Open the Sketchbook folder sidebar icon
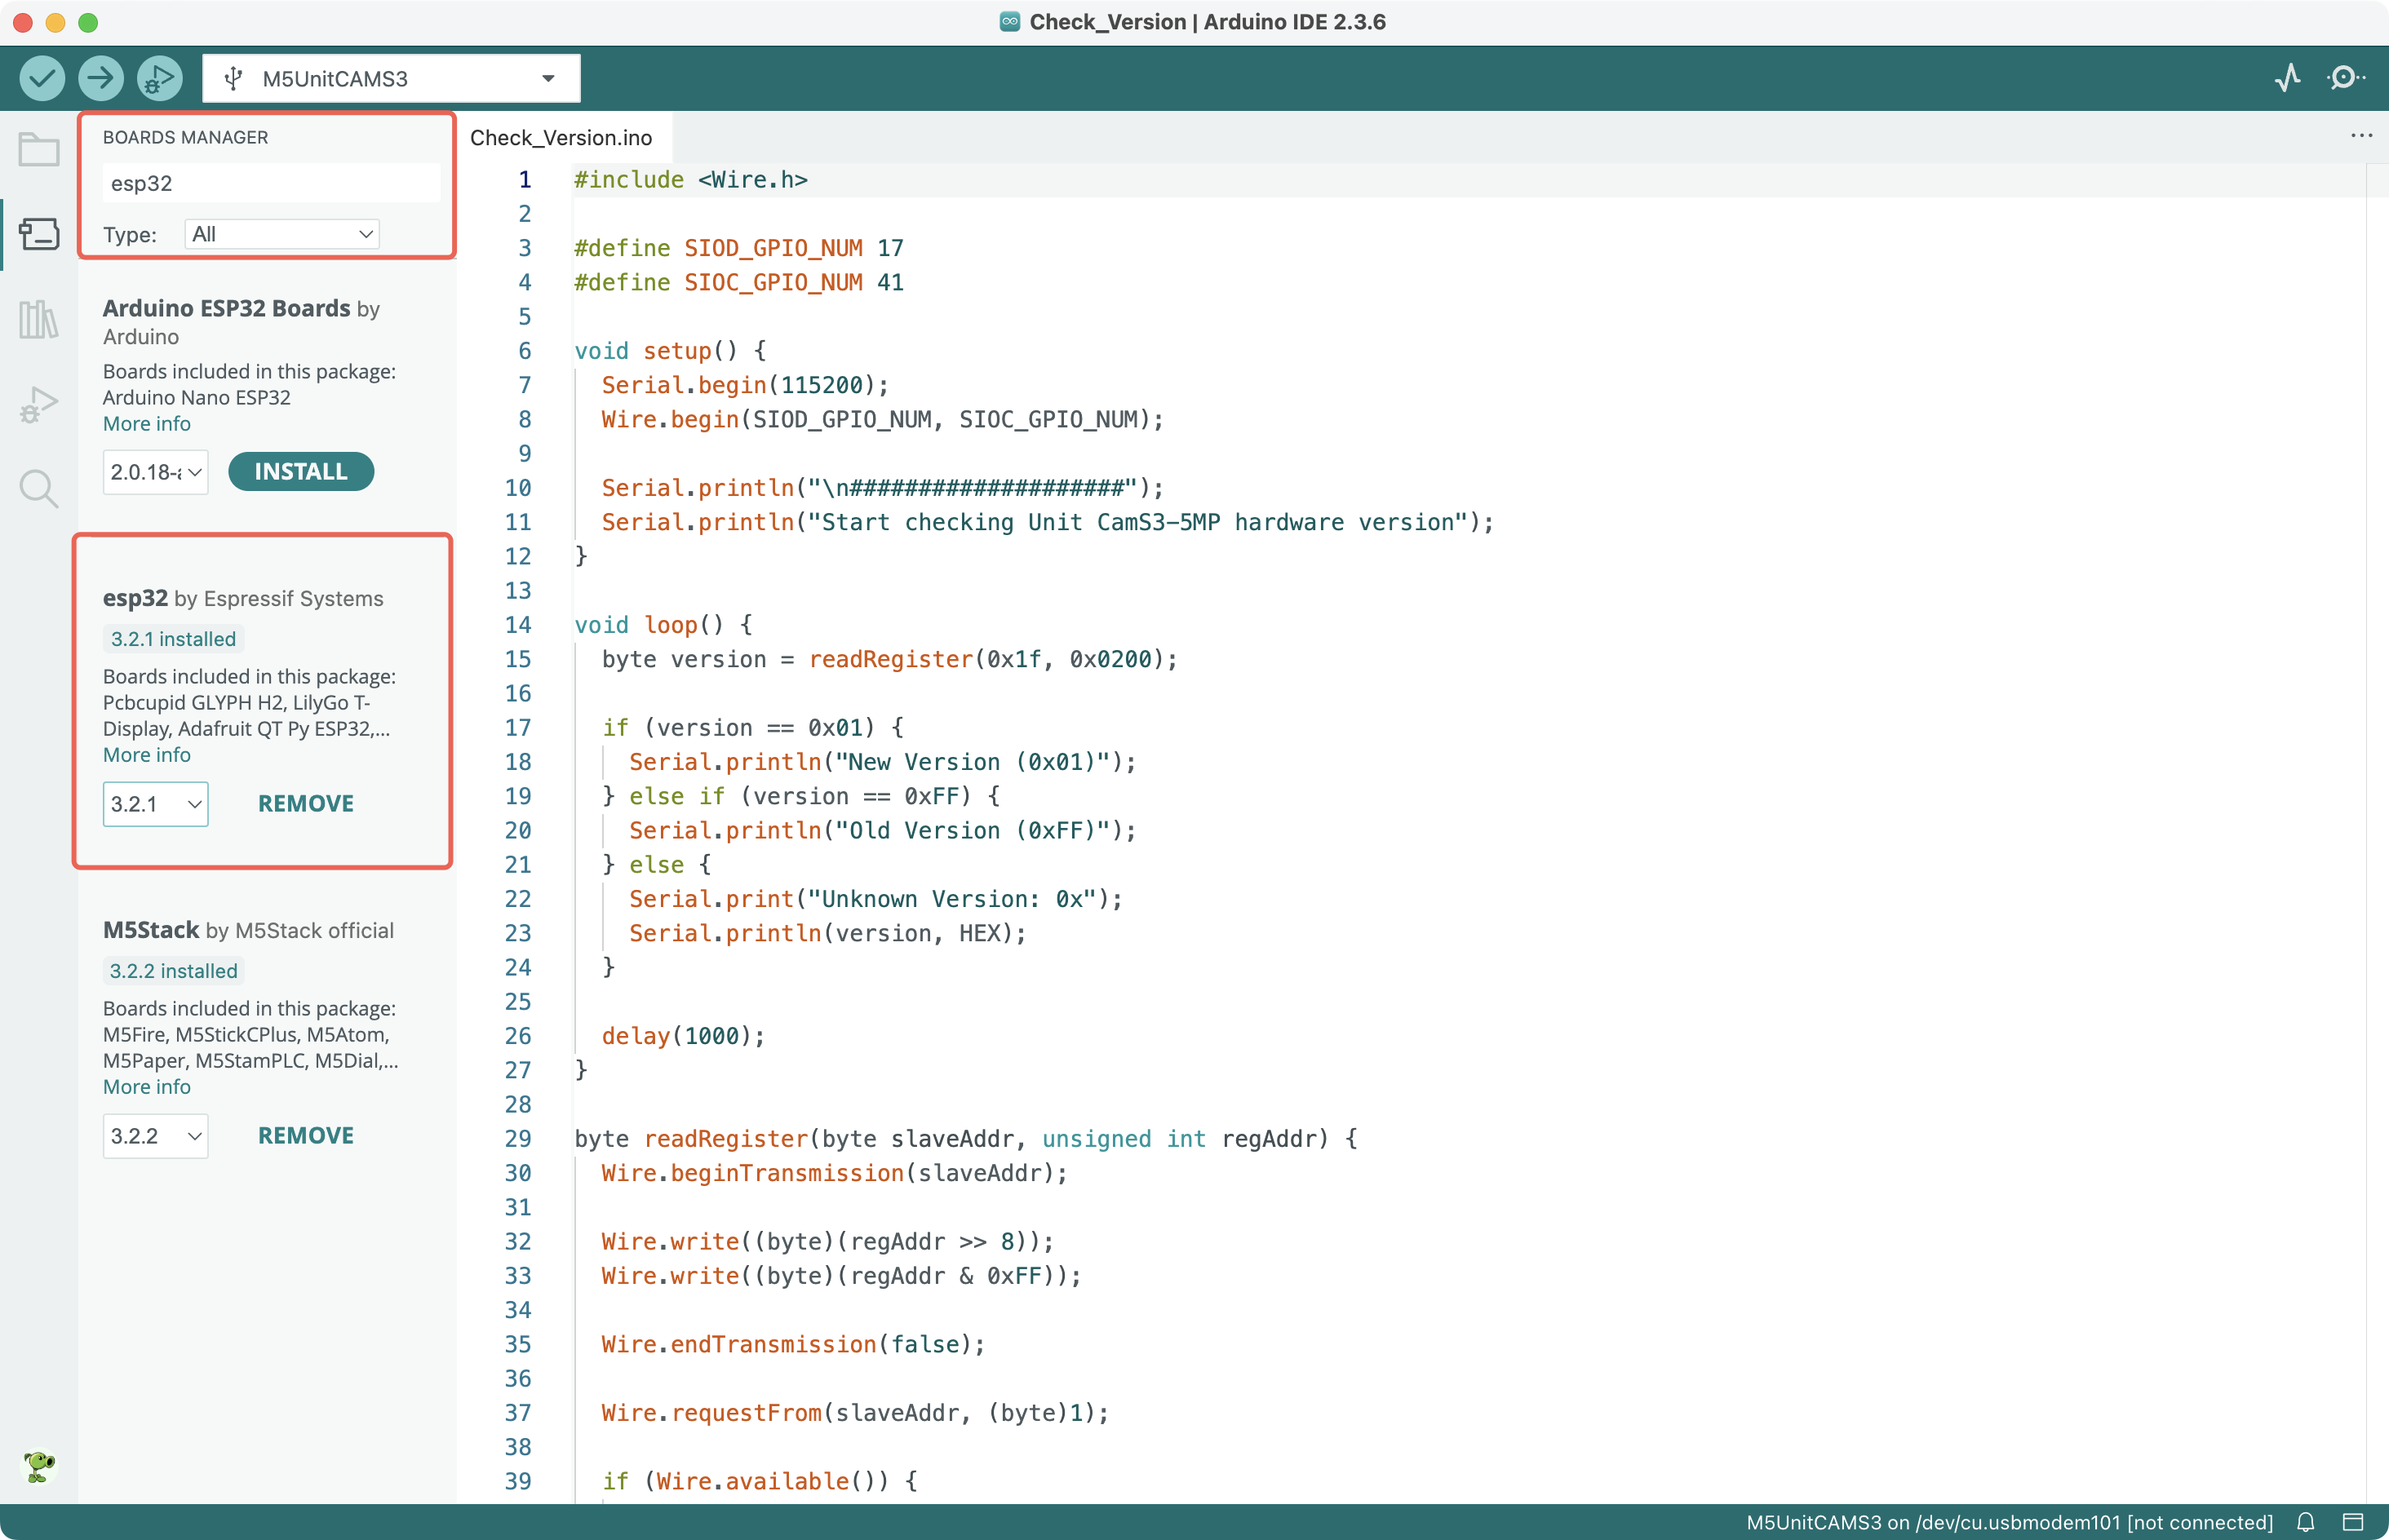The width and height of the screenshot is (2389, 1540). (39, 150)
